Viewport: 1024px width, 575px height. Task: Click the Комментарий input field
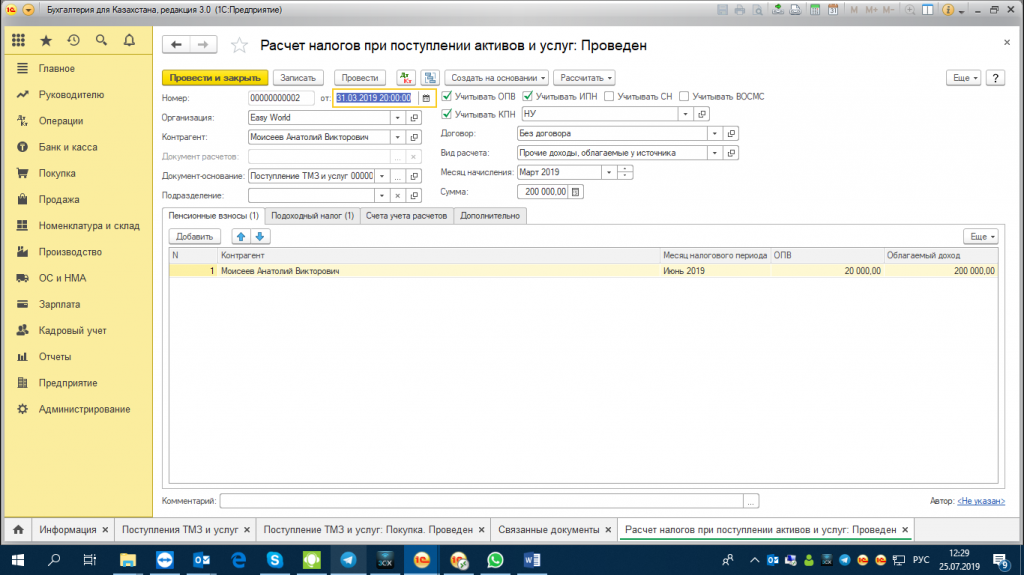[482, 501]
